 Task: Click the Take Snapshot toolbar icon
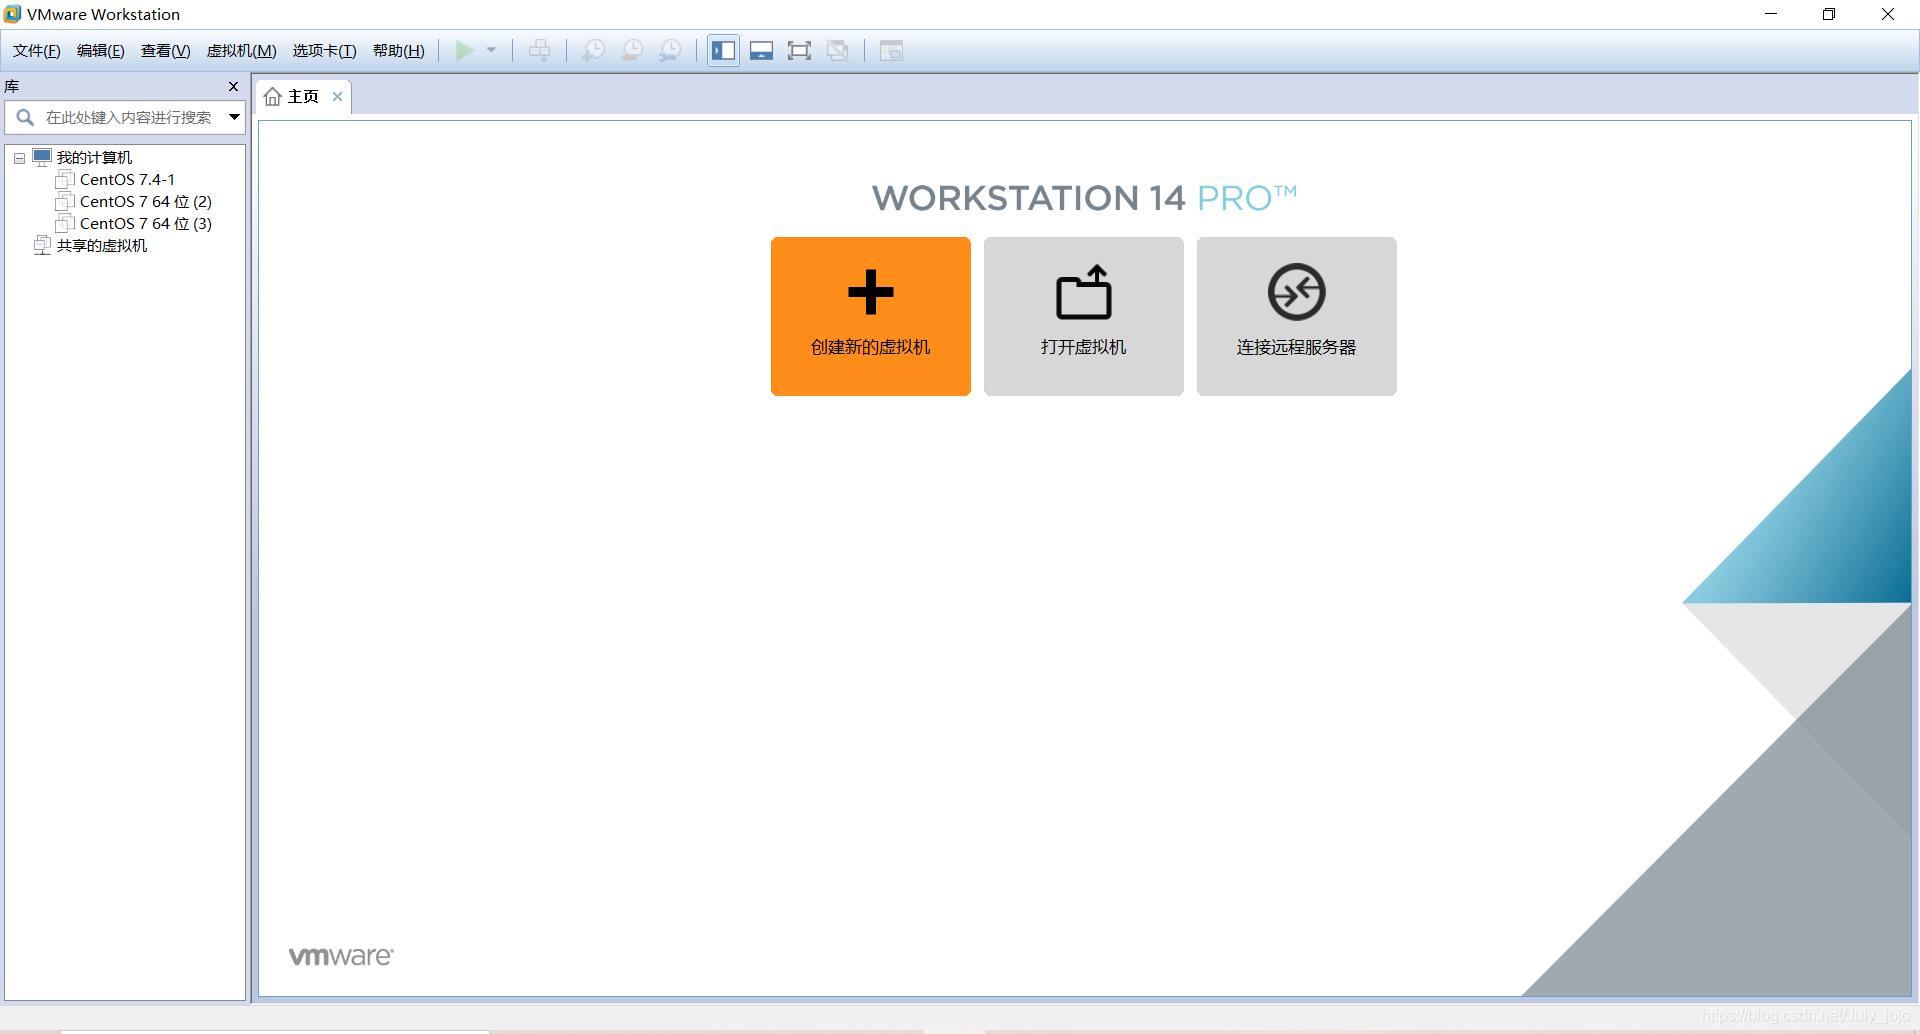click(593, 51)
